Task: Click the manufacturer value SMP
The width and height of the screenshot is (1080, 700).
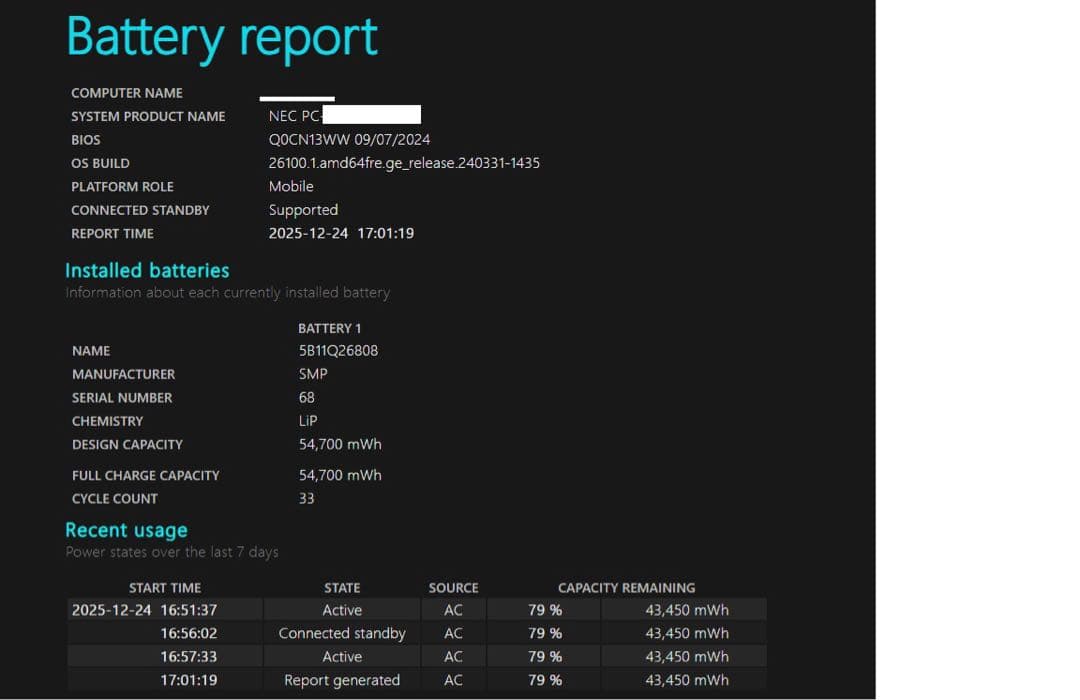Action: (313, 374)
